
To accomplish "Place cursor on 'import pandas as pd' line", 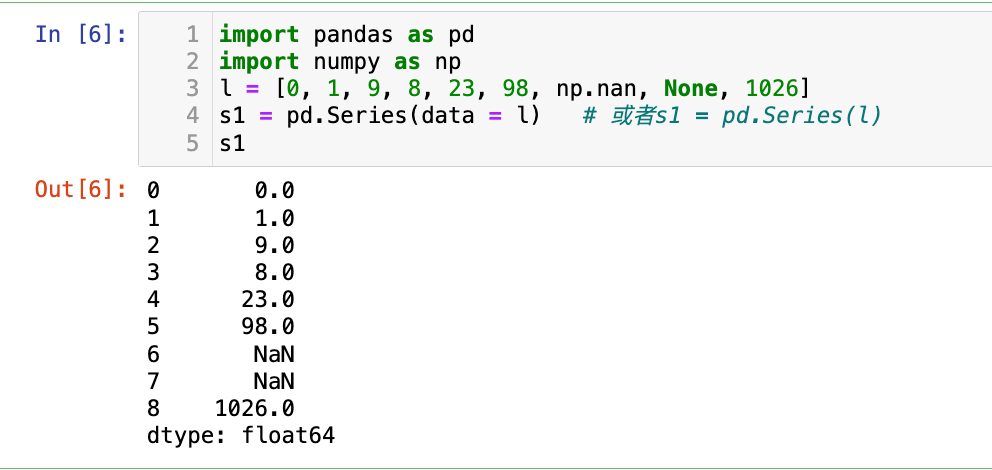I will pyautogui.click(x=346, y=34).
